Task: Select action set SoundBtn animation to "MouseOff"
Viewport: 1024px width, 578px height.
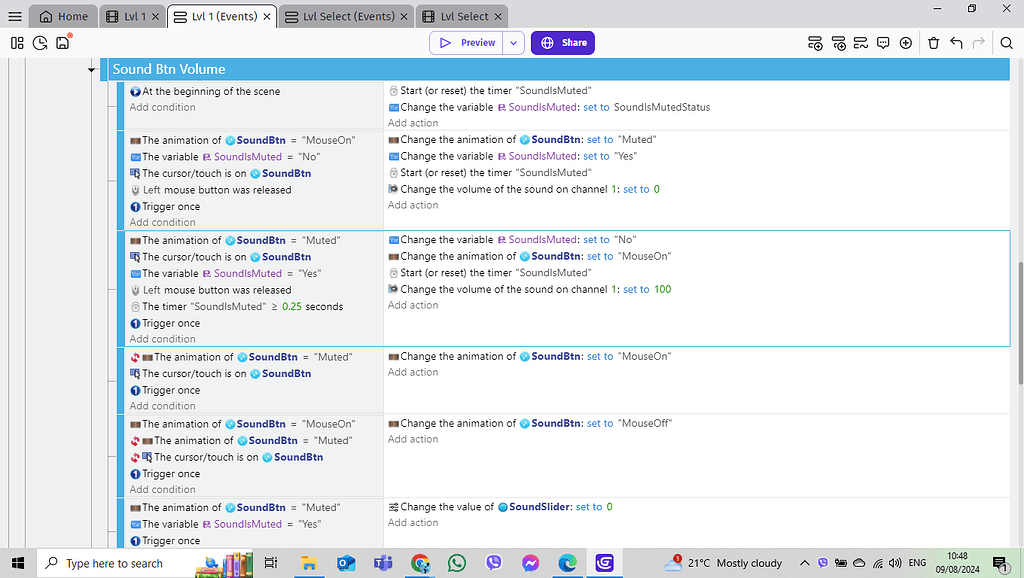Action: [x=530, y=423]
